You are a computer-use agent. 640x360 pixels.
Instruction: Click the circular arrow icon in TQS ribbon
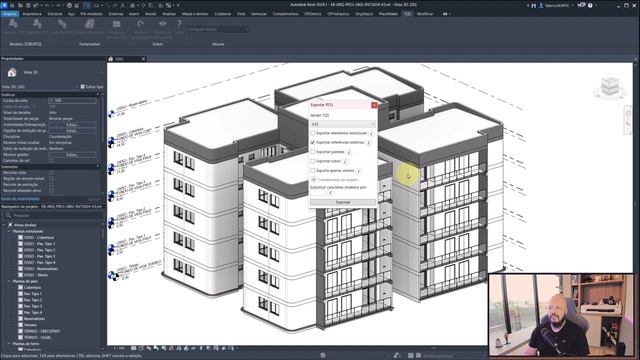(x=140, y=24)
